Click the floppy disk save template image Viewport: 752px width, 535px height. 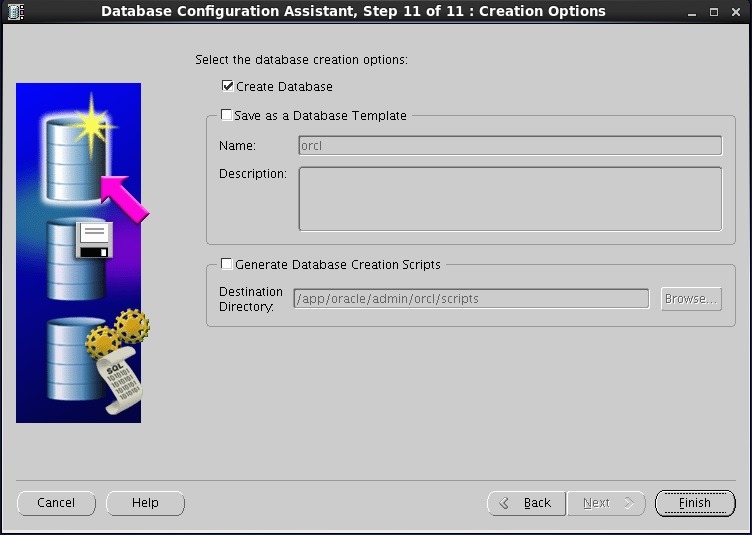point(79,259)
